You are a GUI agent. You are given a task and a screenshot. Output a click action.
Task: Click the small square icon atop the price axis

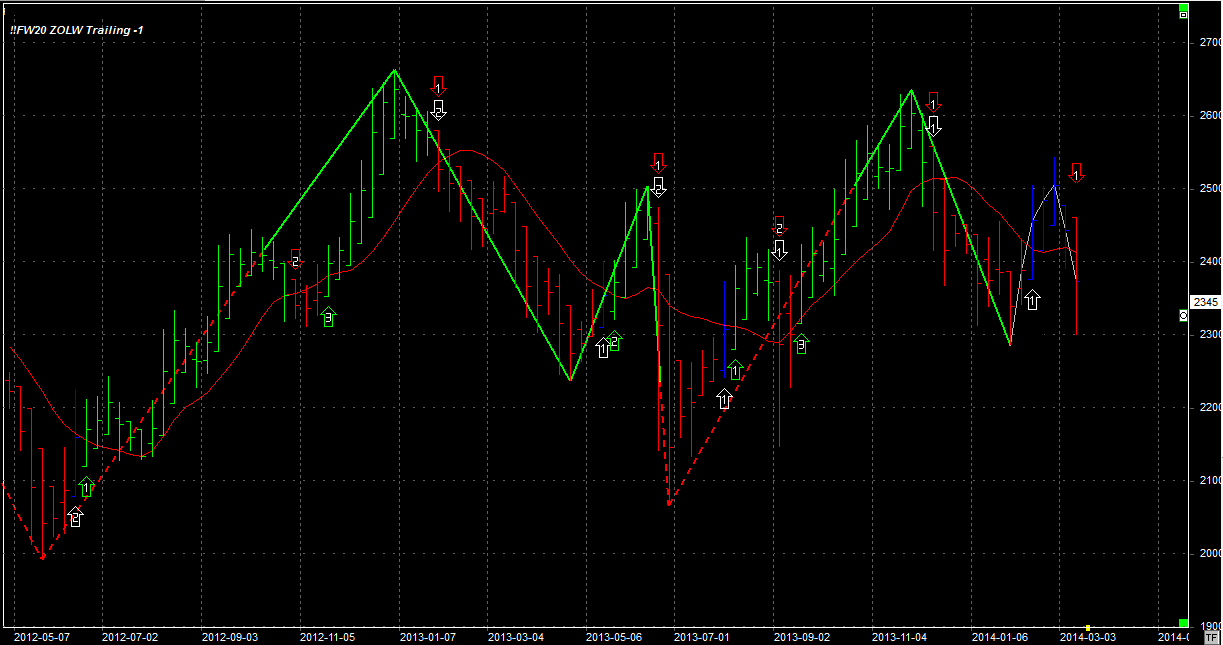(1184, 14)
